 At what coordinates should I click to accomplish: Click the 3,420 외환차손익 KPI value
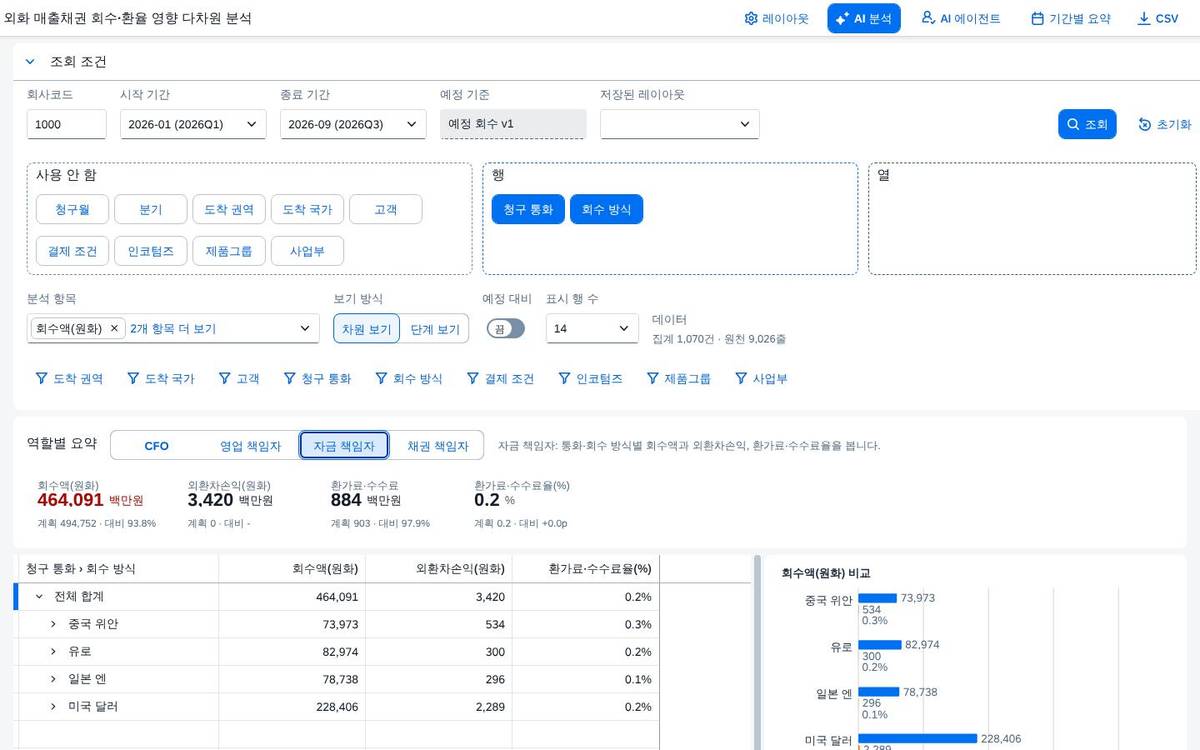(211, 500)
